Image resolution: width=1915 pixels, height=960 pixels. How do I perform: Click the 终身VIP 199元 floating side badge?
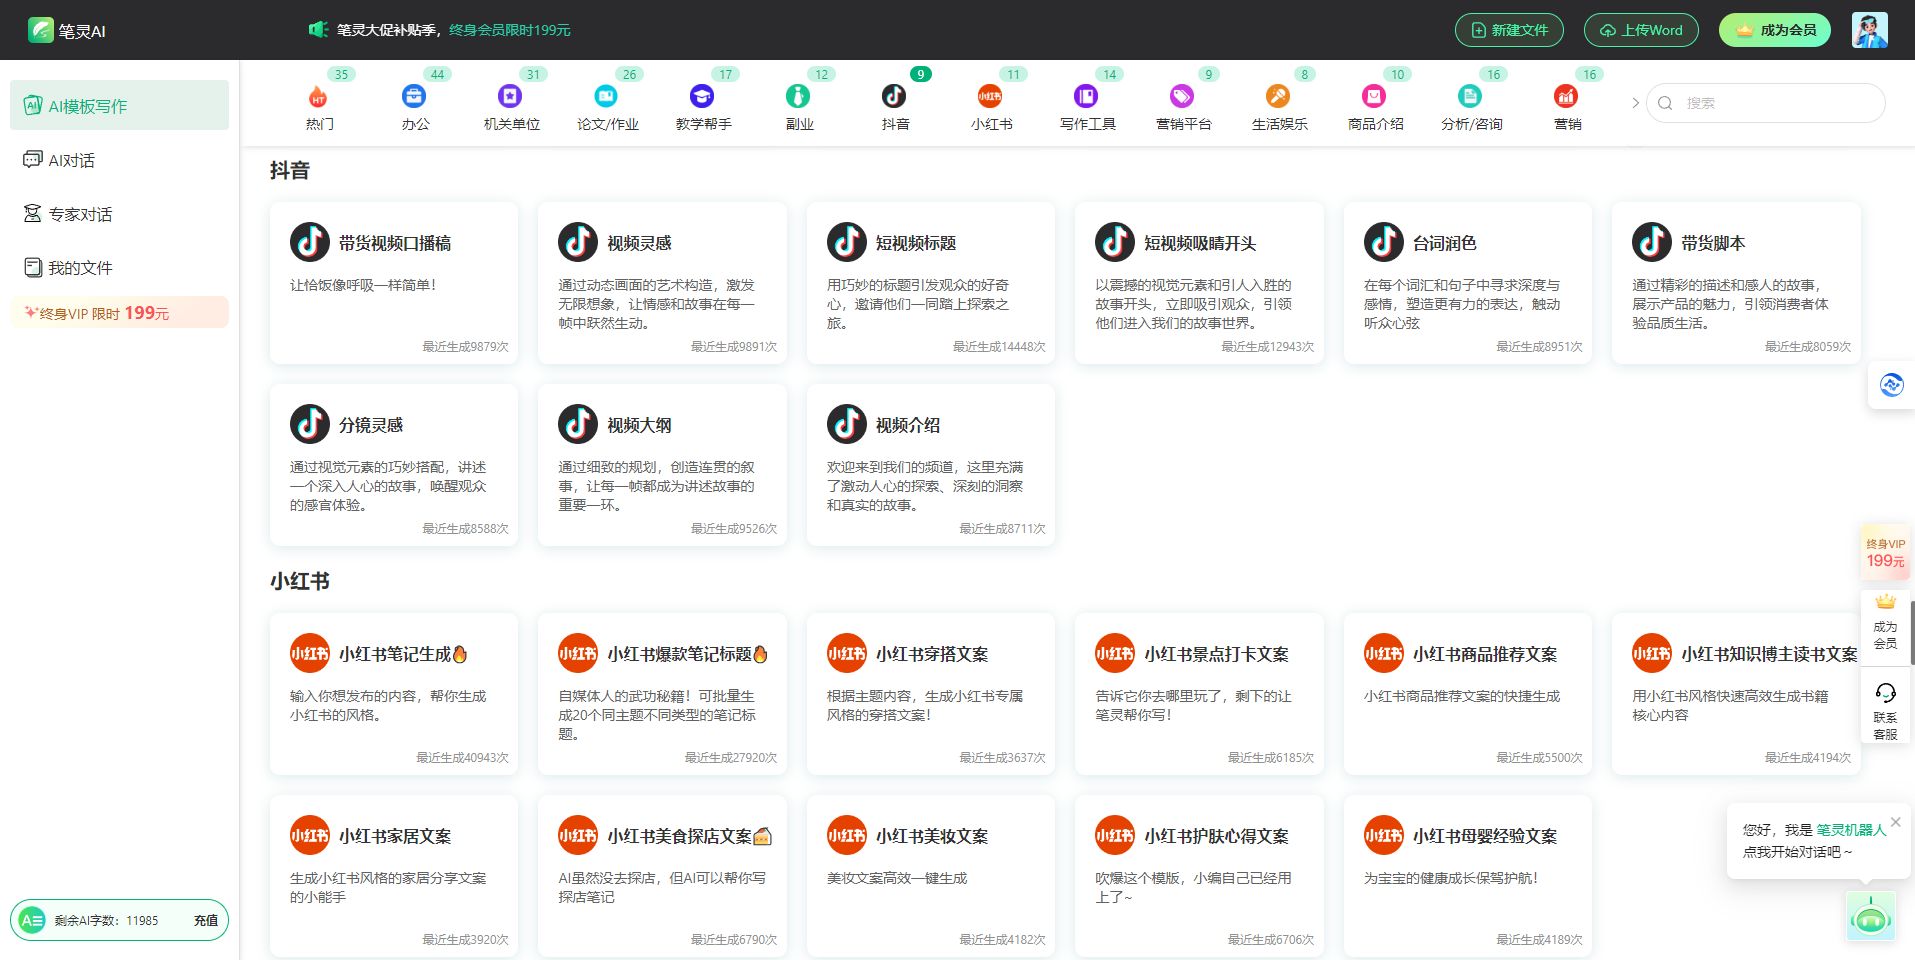point(1885,553)
